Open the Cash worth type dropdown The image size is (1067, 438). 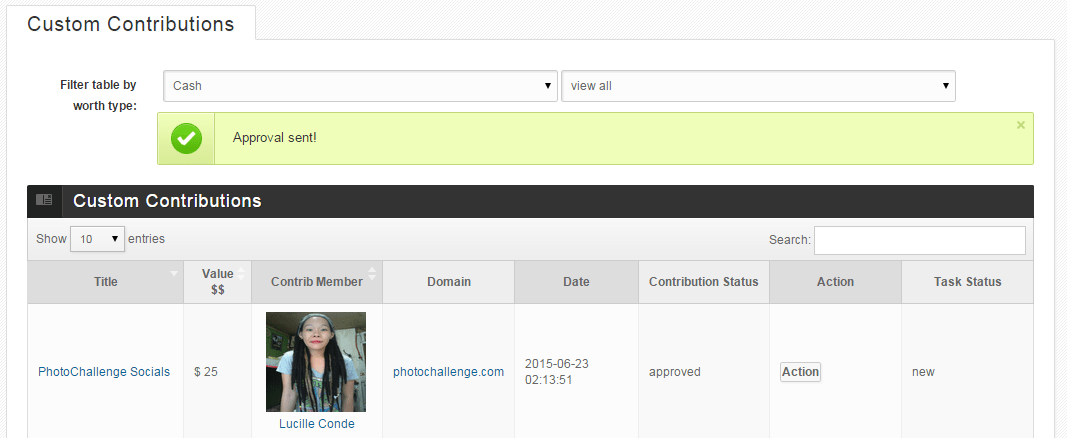pyautogui.click(x=361, y=86)
